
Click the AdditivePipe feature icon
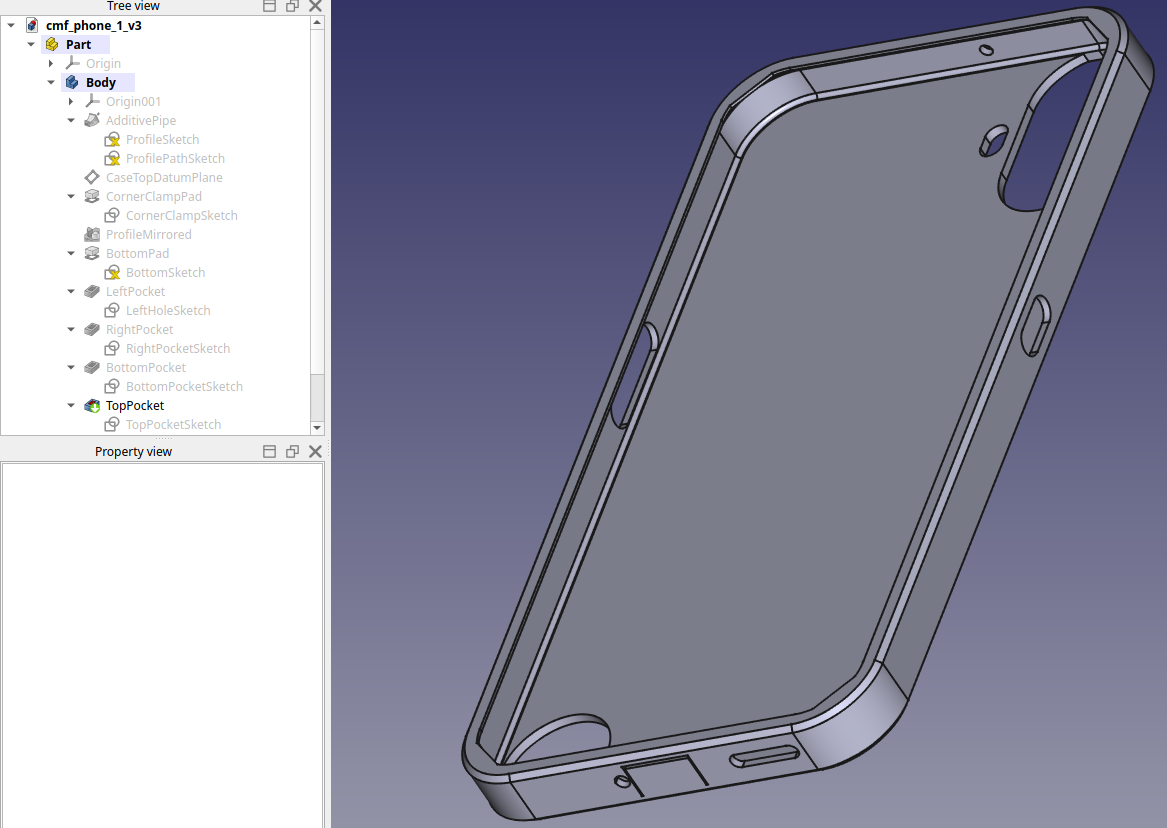92,120
